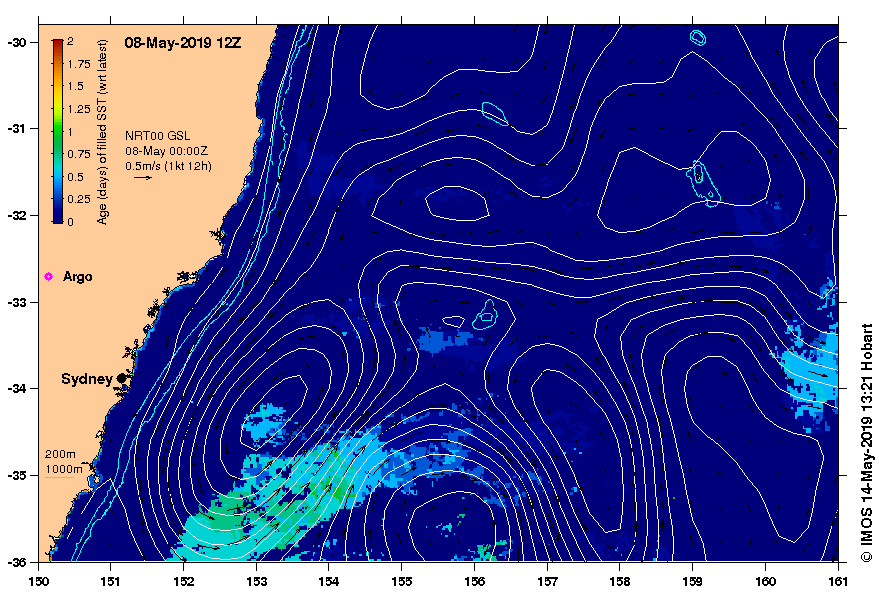Click the 1000m depth legend label
Viewport: 879px width, 600px height.
point(63,469)
